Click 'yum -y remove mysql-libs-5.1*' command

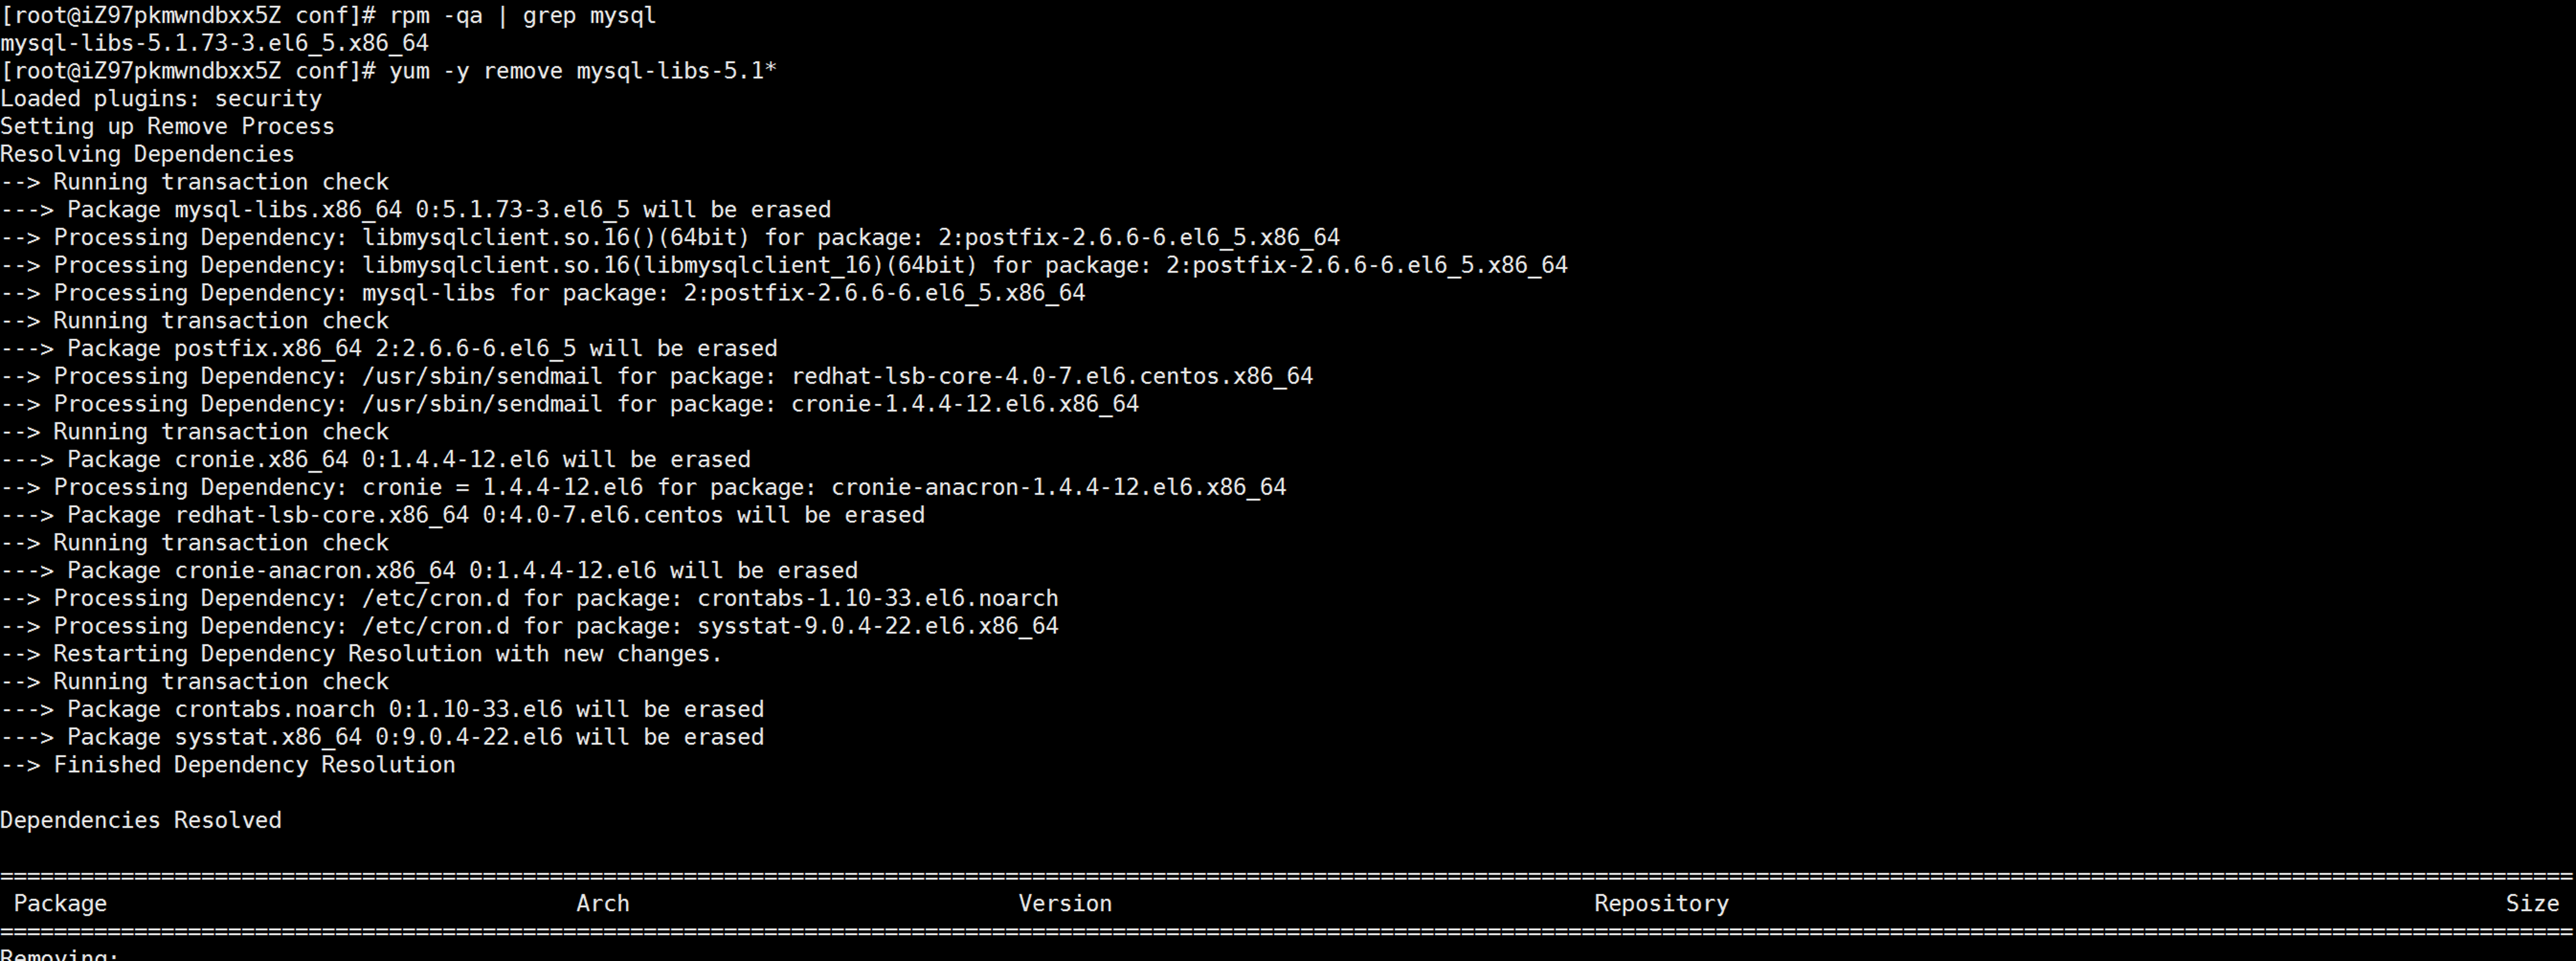point(583,71)
